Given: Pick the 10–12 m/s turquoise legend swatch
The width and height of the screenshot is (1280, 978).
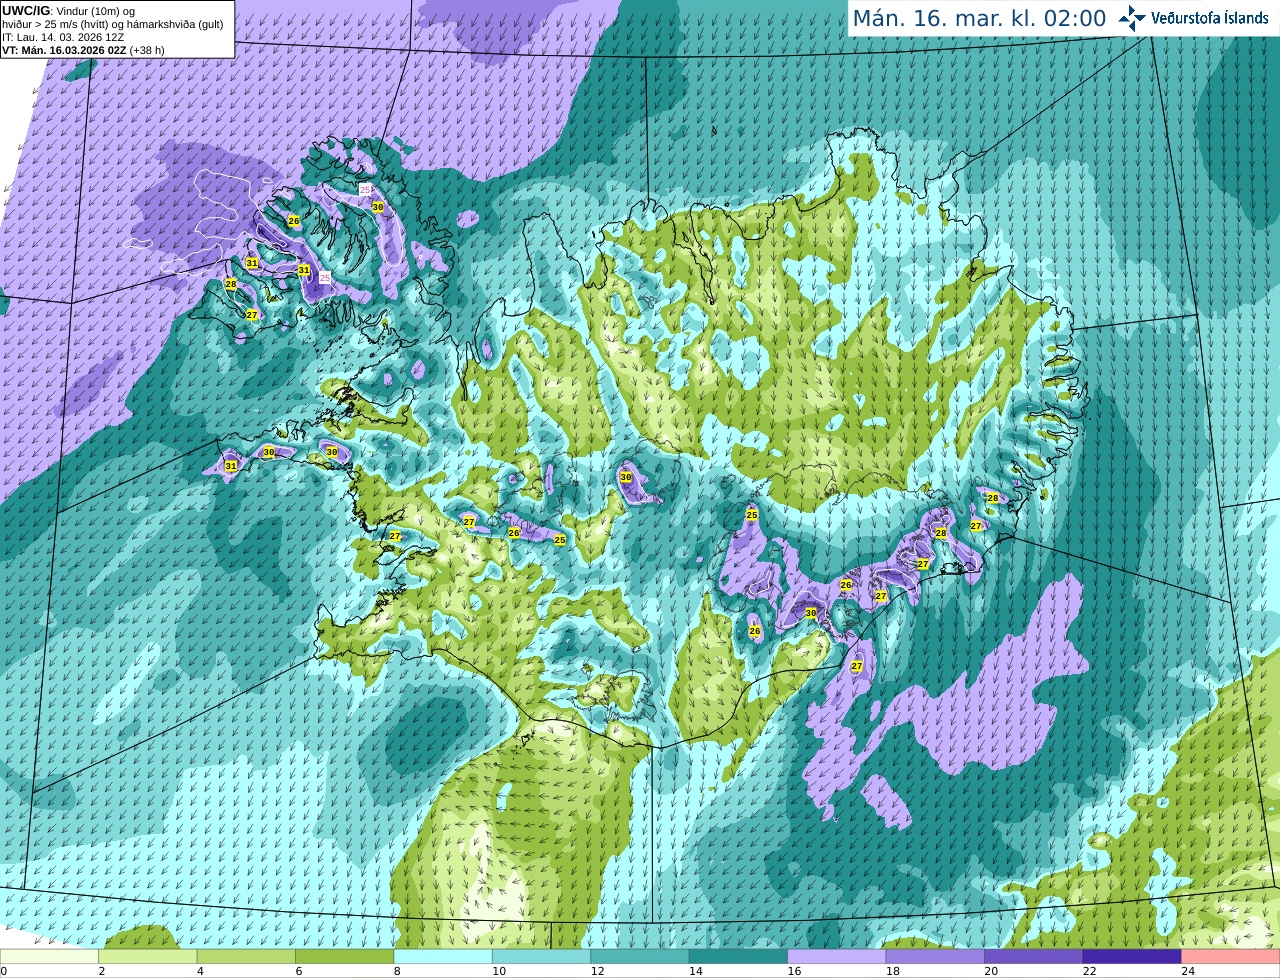Looking at the screenshot, I should [x=541, y=956].
